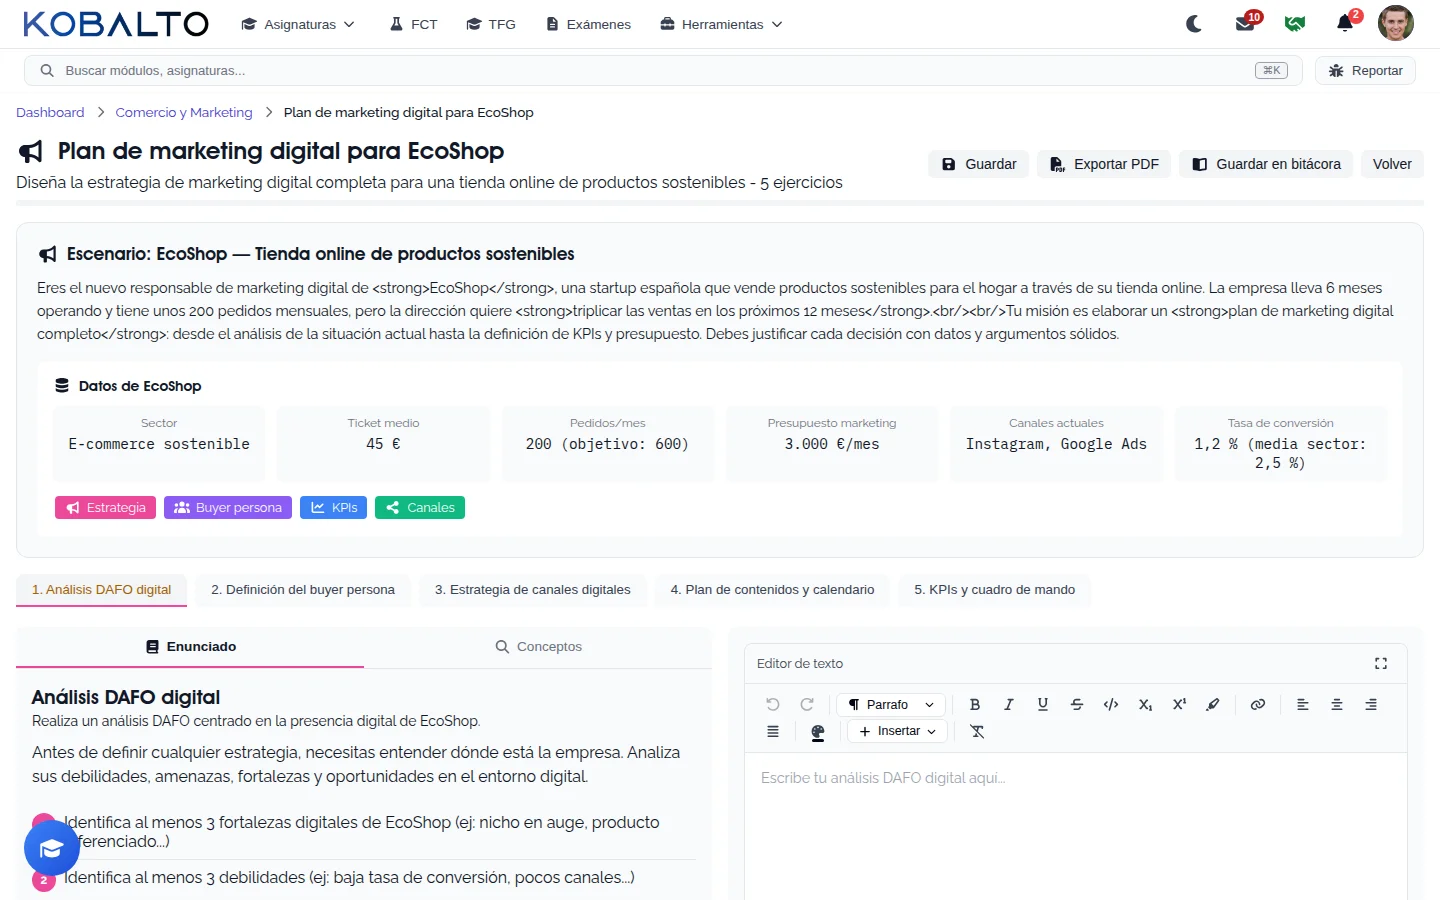Open the notifications bell
The height and width of the screenshot is (900, 1440).
[x=1345, y=24]
